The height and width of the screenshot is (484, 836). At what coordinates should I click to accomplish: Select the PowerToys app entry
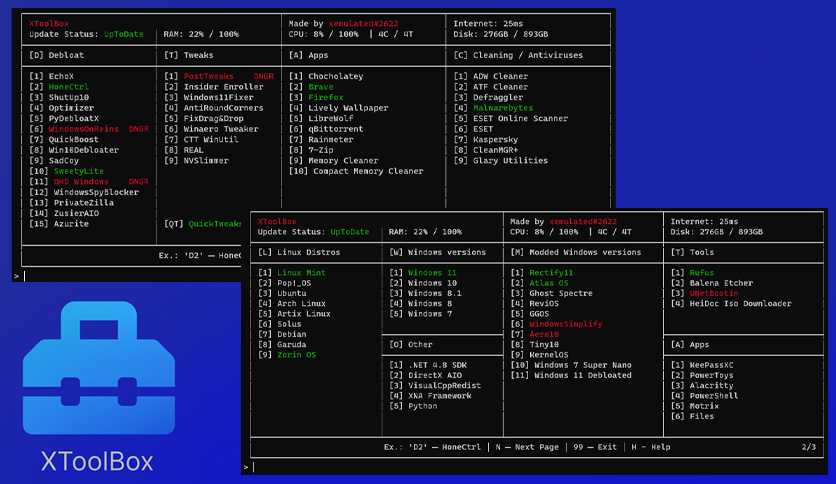click(x=702, y=375)
